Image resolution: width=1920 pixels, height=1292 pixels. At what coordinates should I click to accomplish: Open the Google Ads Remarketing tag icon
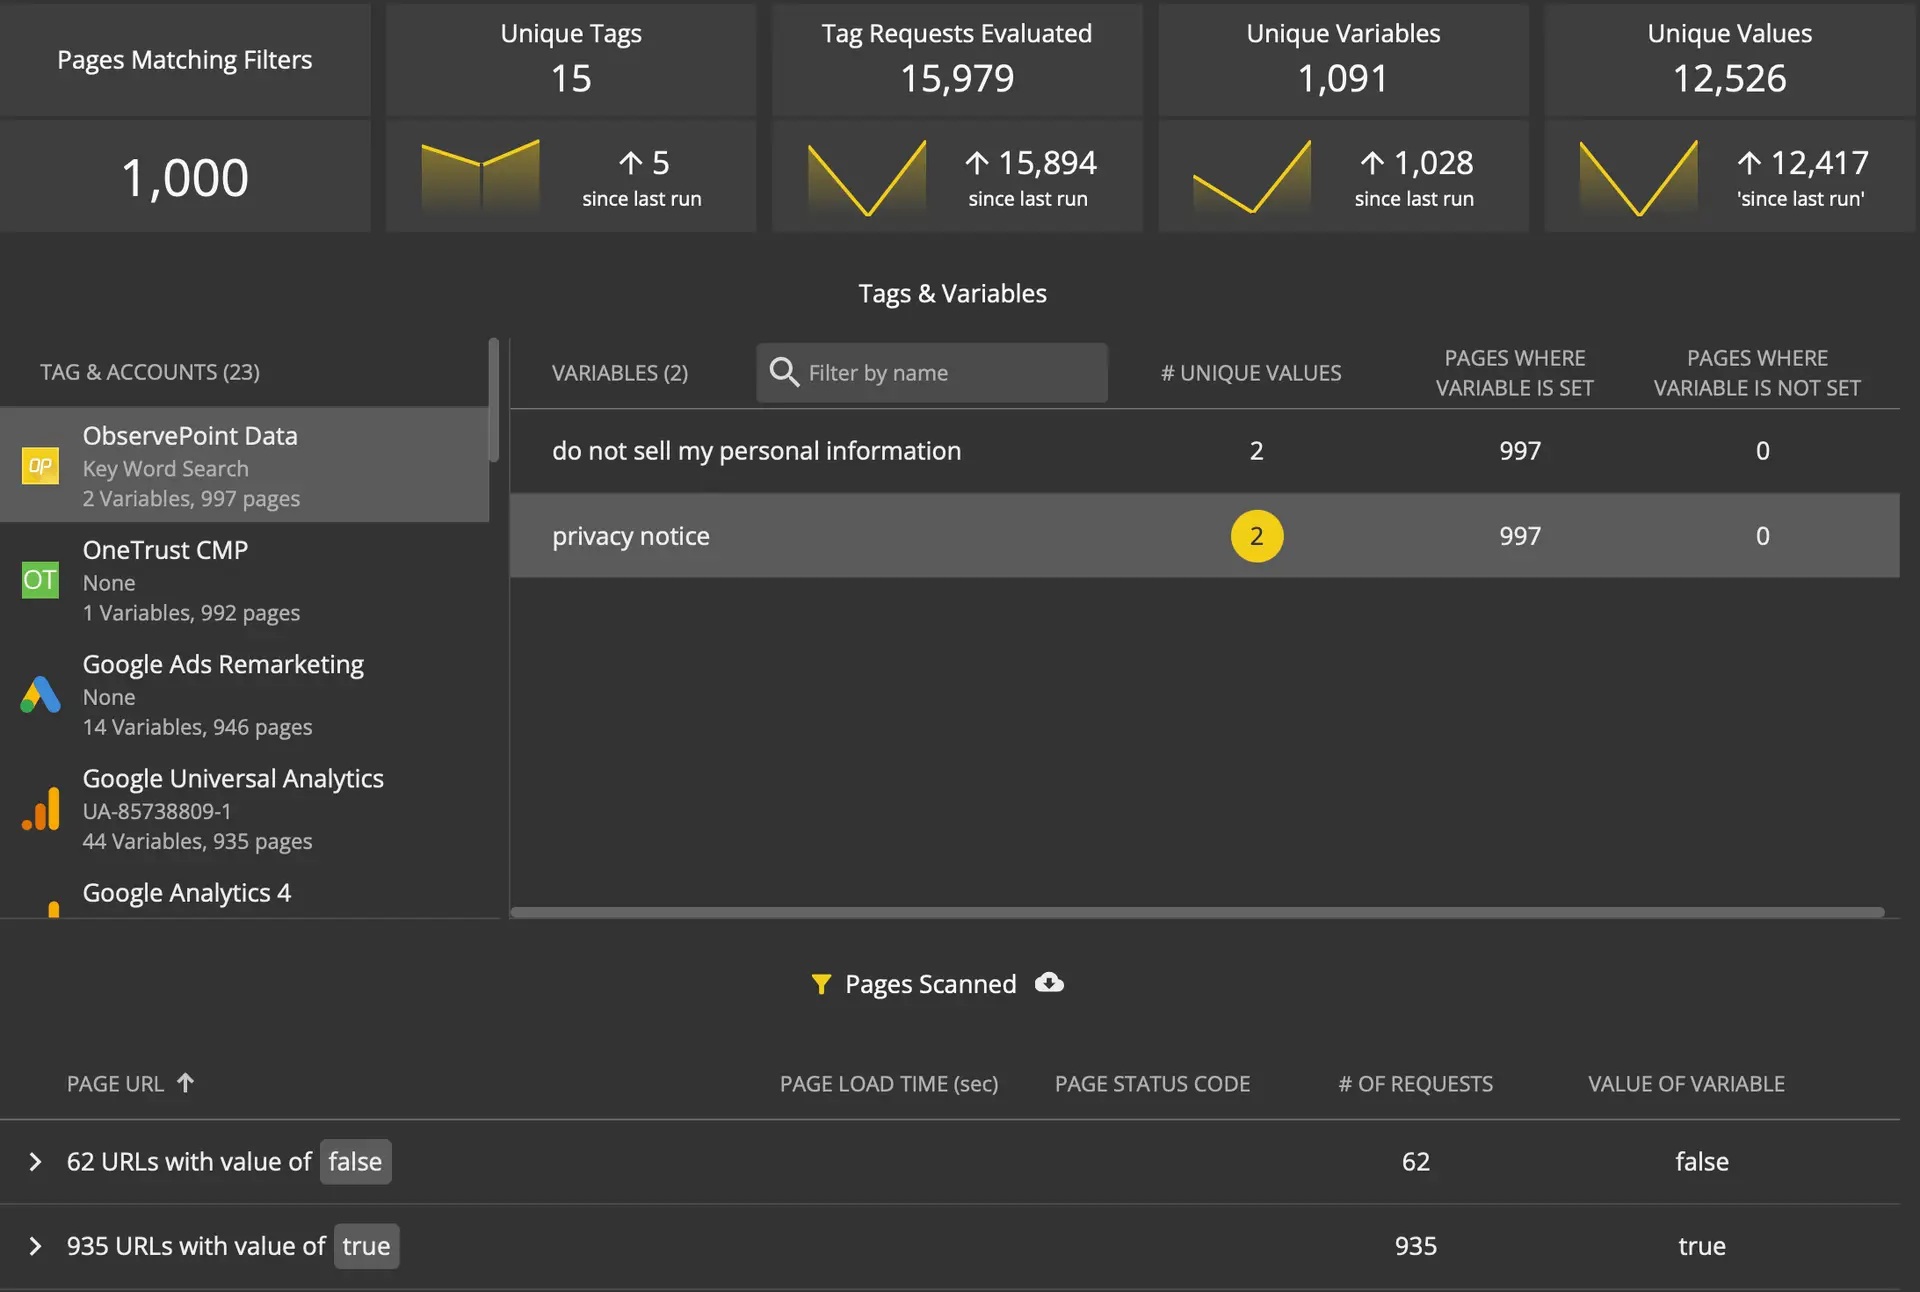(40, 694)
